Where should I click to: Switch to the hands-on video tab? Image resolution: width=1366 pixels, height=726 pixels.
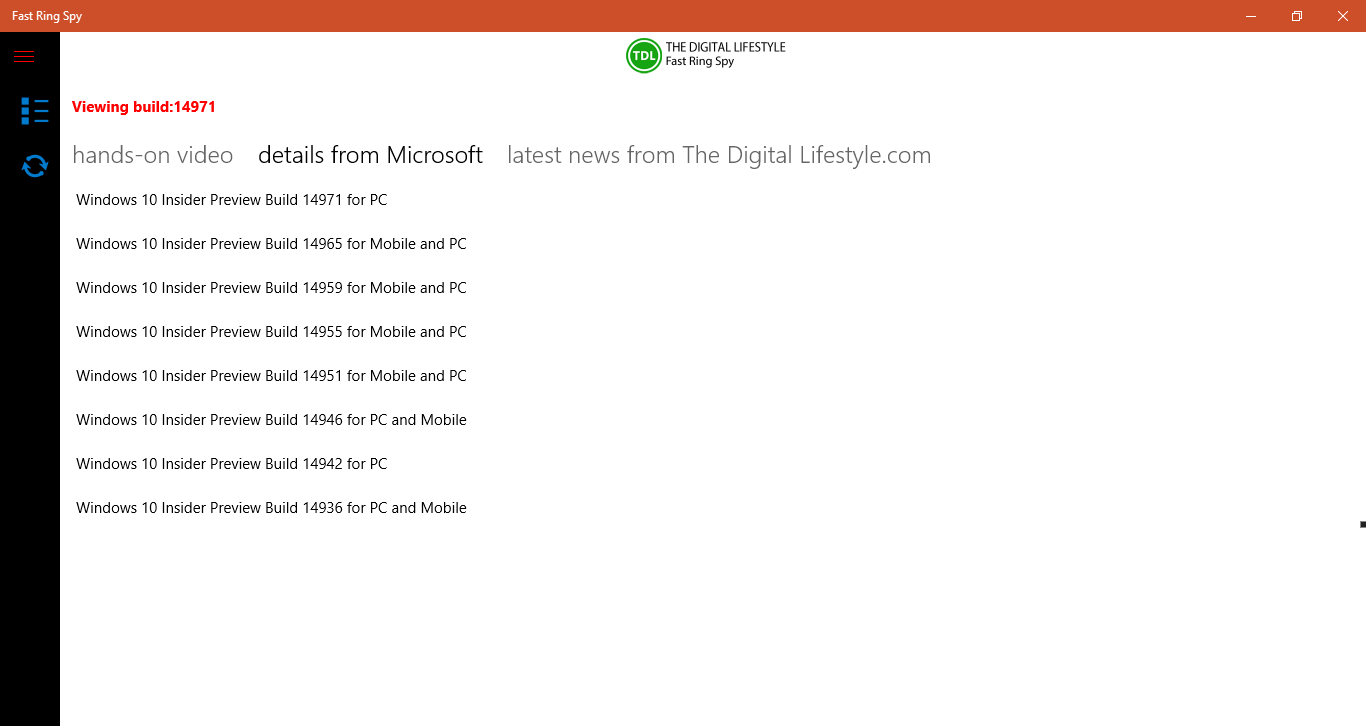[153, 155]
